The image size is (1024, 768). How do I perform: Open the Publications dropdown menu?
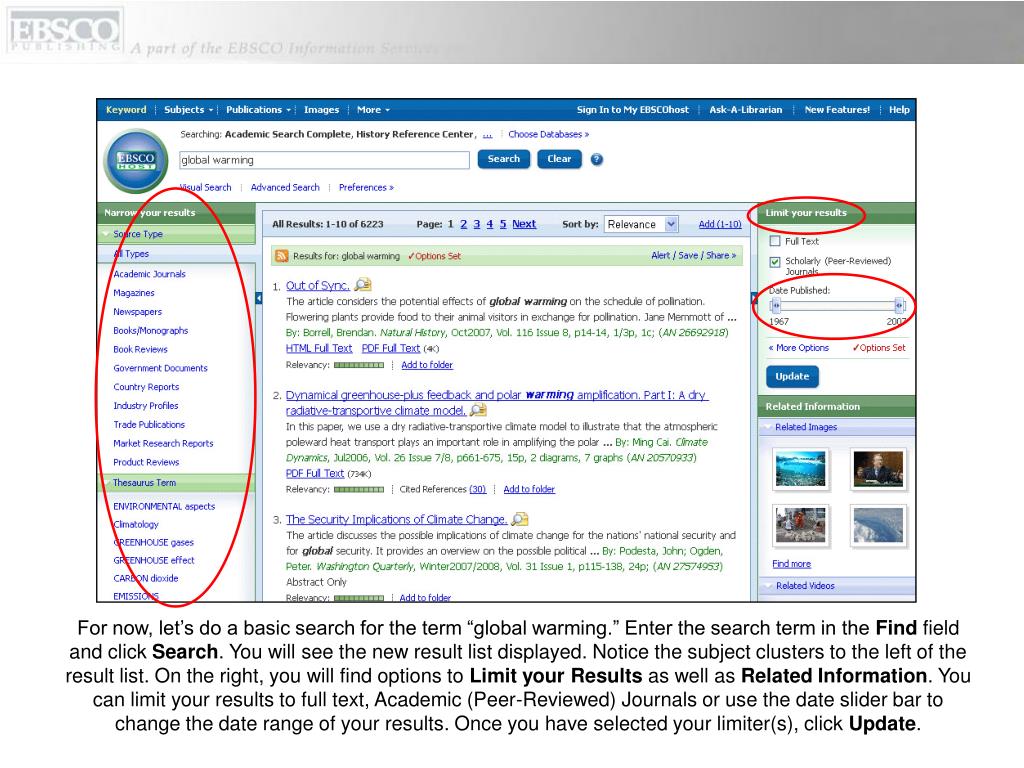tap(258, 110)
